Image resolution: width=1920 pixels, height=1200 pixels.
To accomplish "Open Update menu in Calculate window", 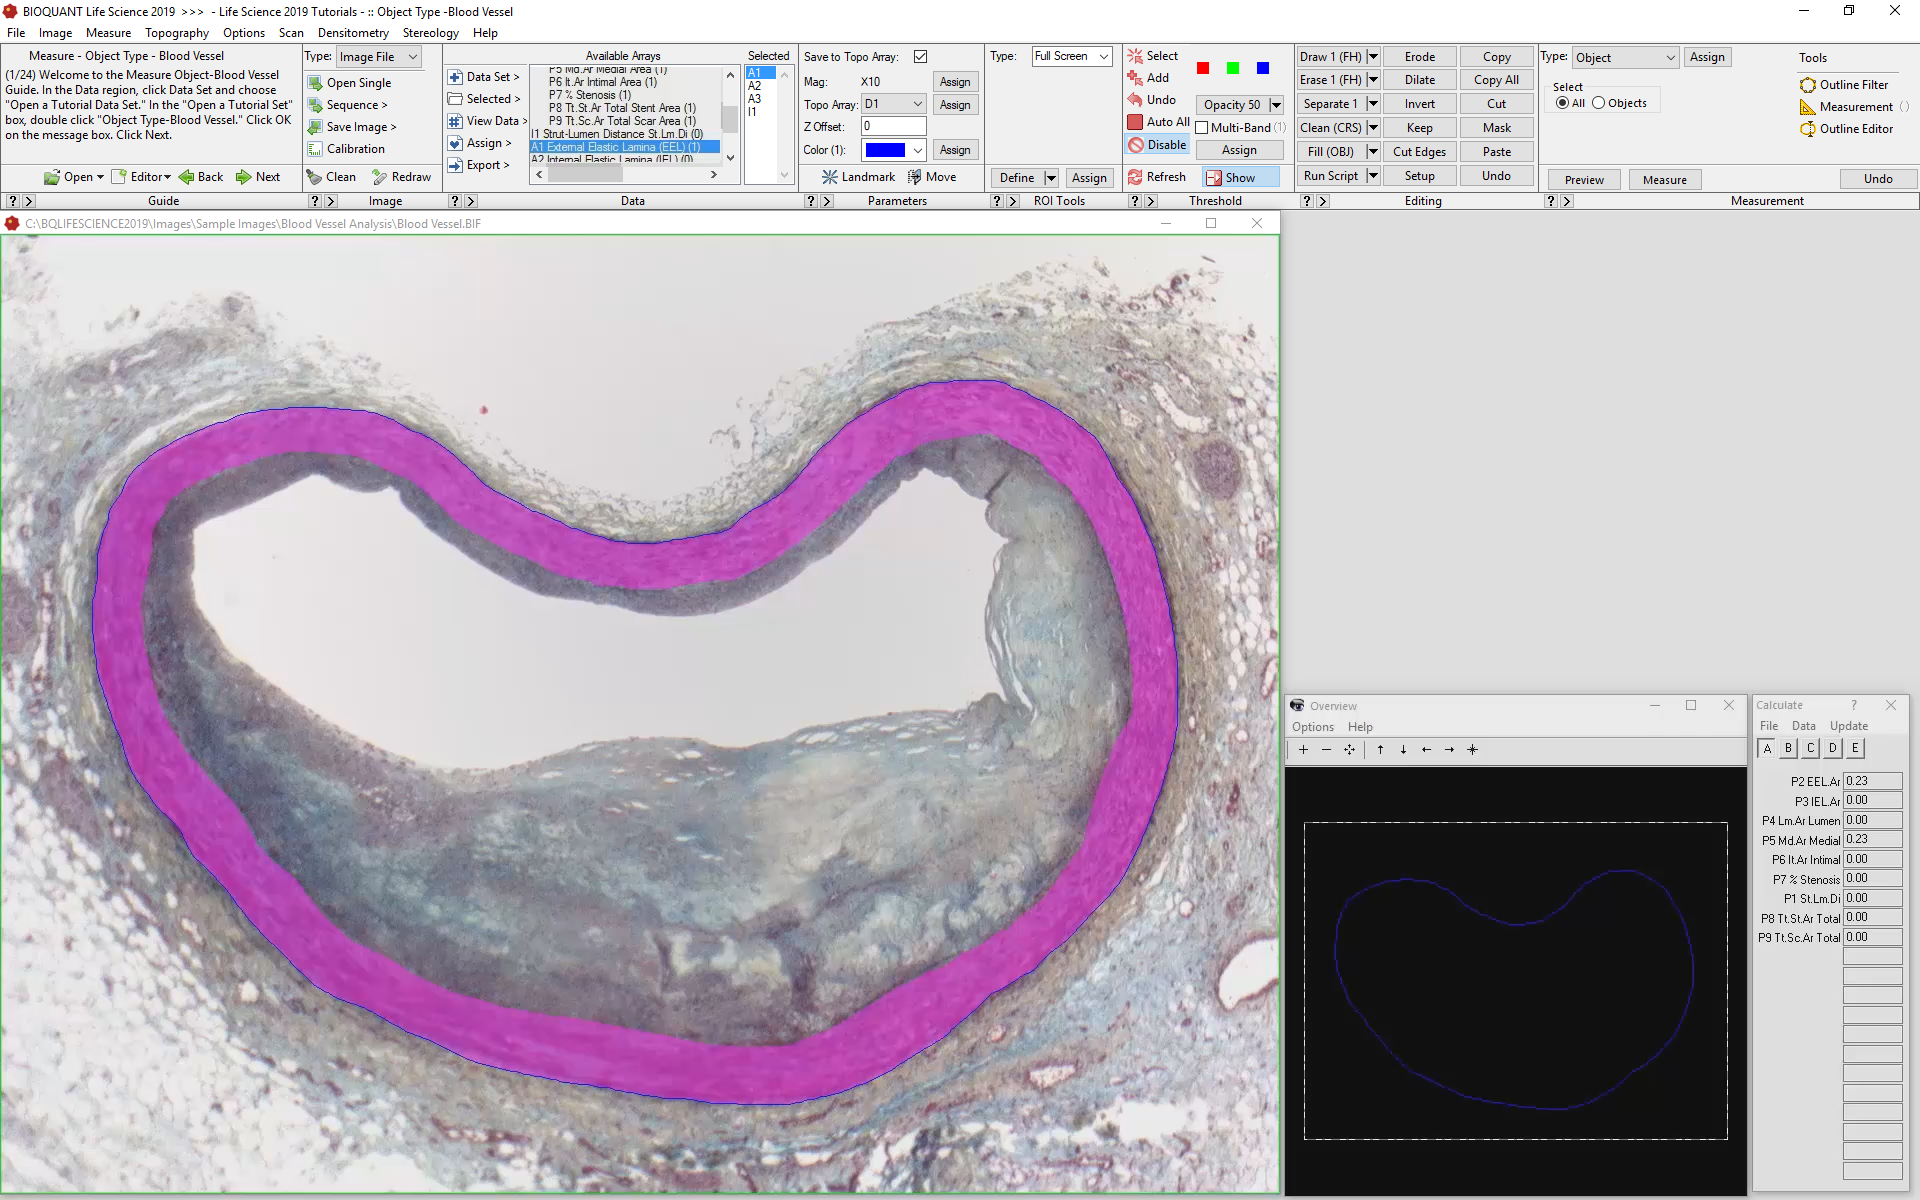I will point(1848,726).
